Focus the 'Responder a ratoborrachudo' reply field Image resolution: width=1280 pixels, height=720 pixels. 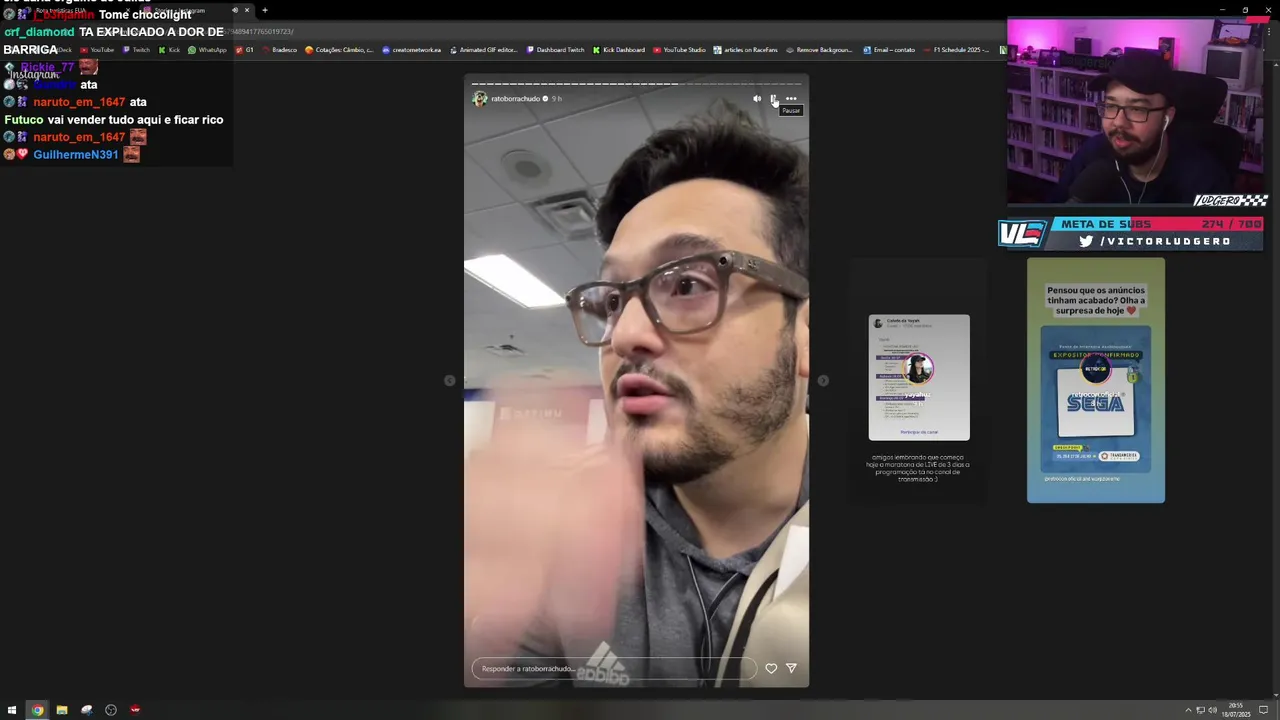click(x=615, y=668)
